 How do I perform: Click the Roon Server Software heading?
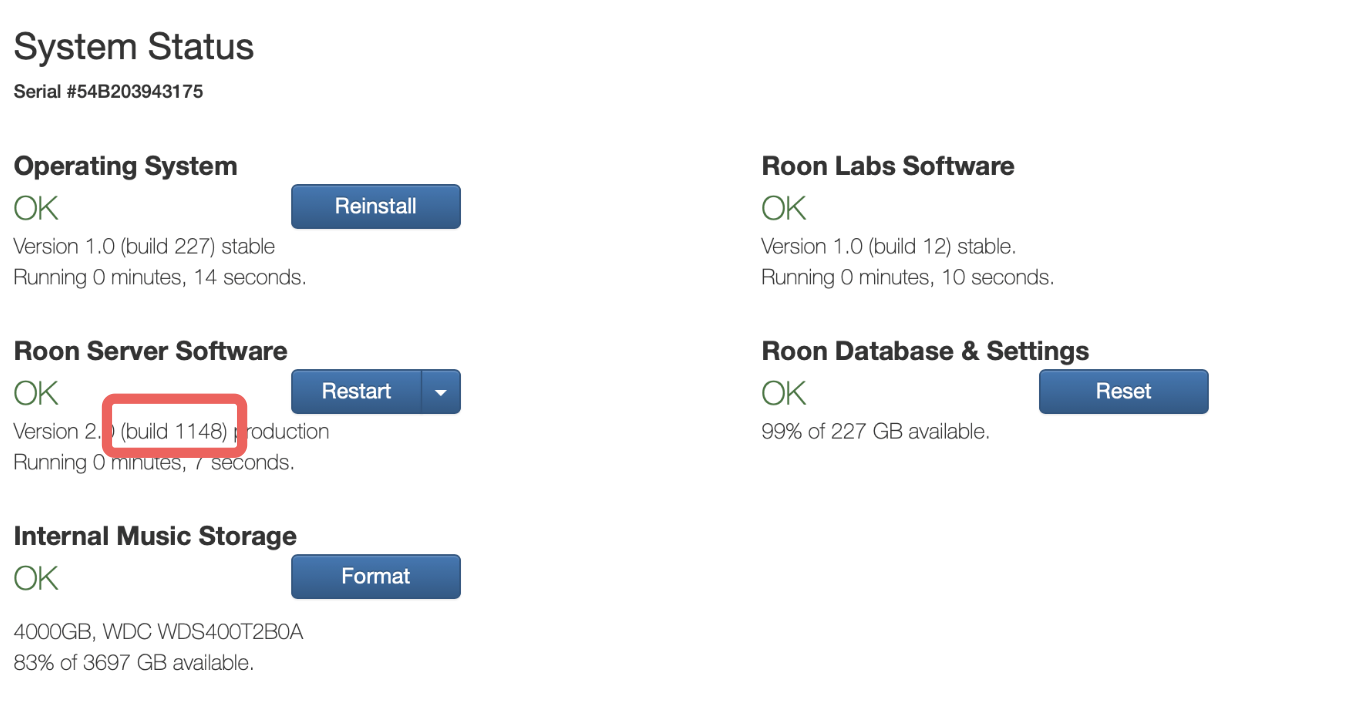(150, 351)
